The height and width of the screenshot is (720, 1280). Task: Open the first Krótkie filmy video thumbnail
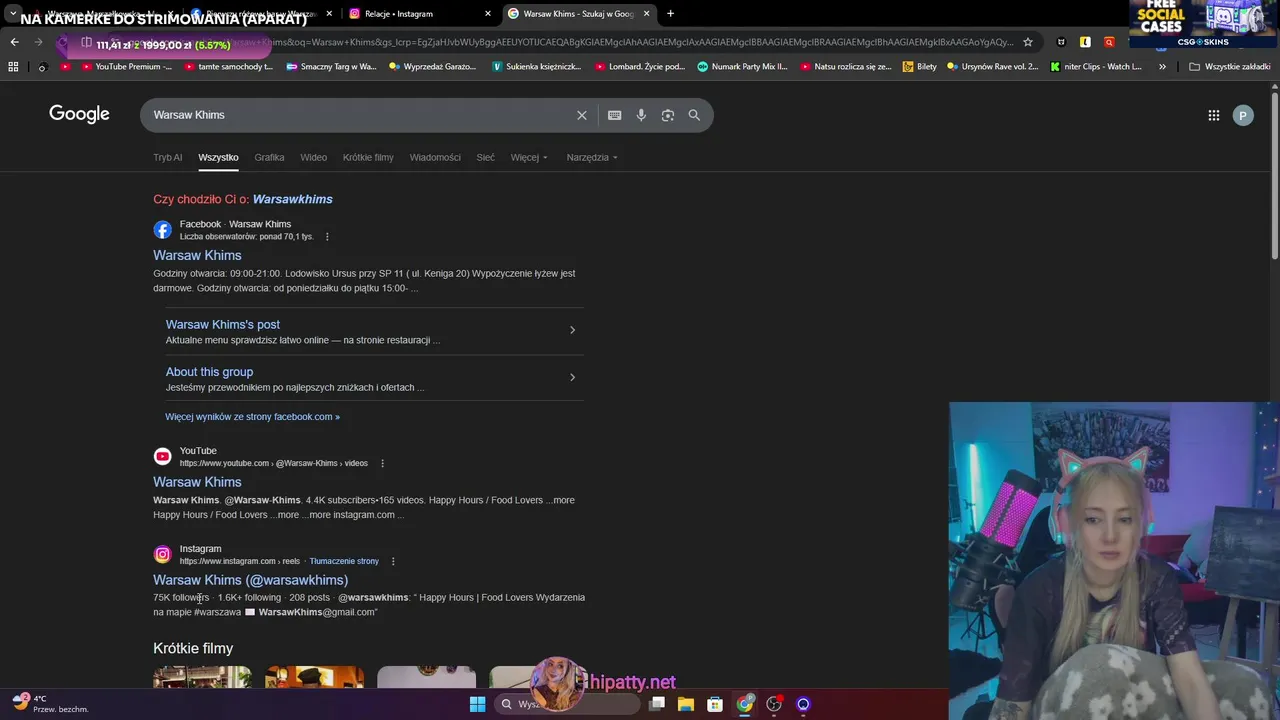[202, 677]
